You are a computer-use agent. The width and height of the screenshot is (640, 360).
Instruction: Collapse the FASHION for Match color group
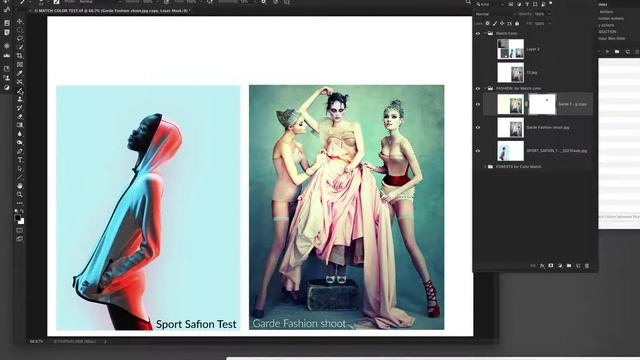click(485, 89)
